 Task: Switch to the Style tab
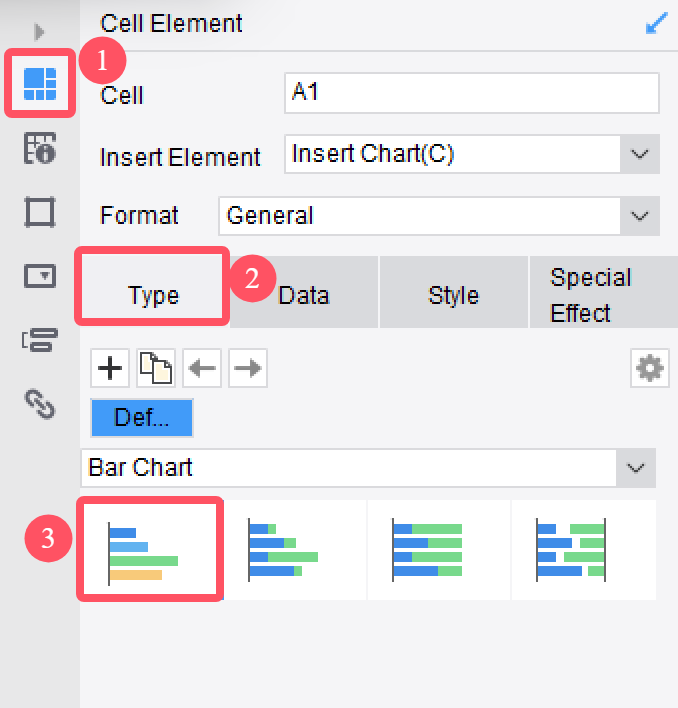click(x=453, y=295)
